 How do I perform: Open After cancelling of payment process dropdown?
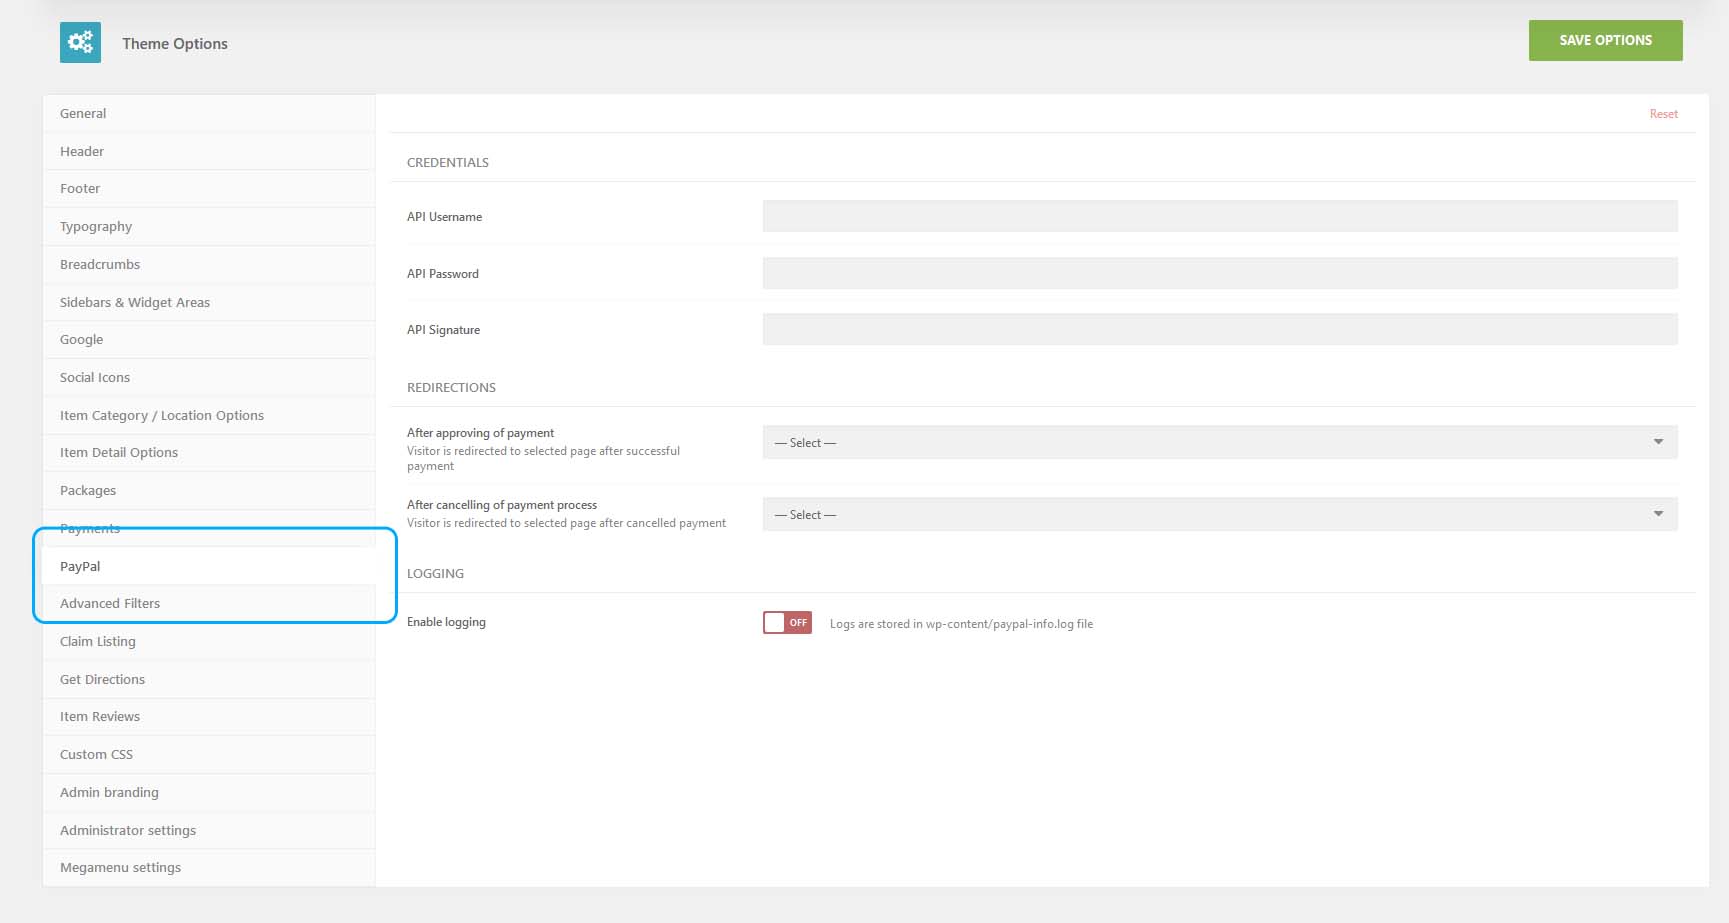coord(1220,514)
